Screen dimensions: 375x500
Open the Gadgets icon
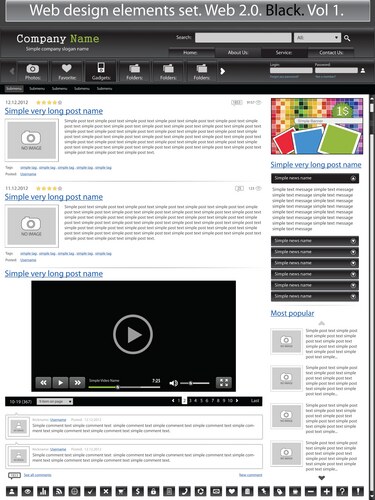pyautogui.click(x=101, y=68)
